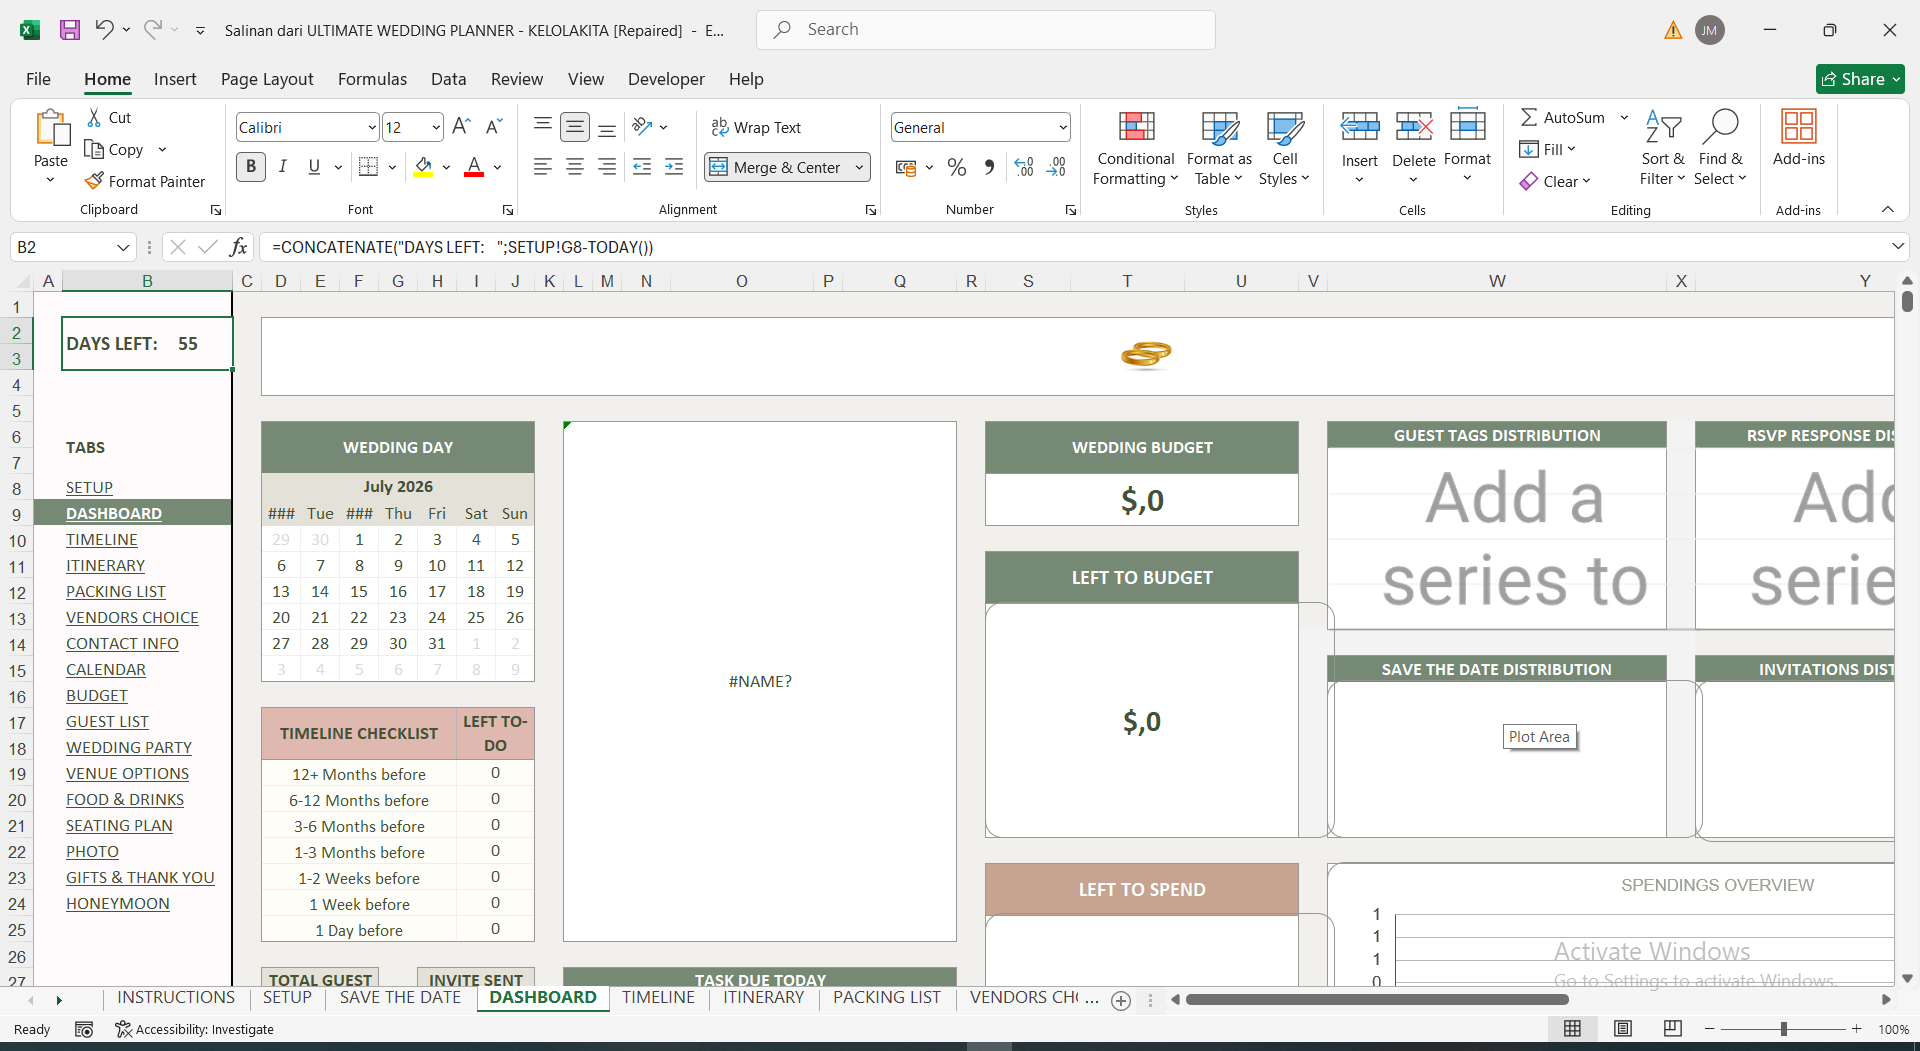Toggle Wrap Text
This screenshot has height=1051, width=1920.
[756, 127]
